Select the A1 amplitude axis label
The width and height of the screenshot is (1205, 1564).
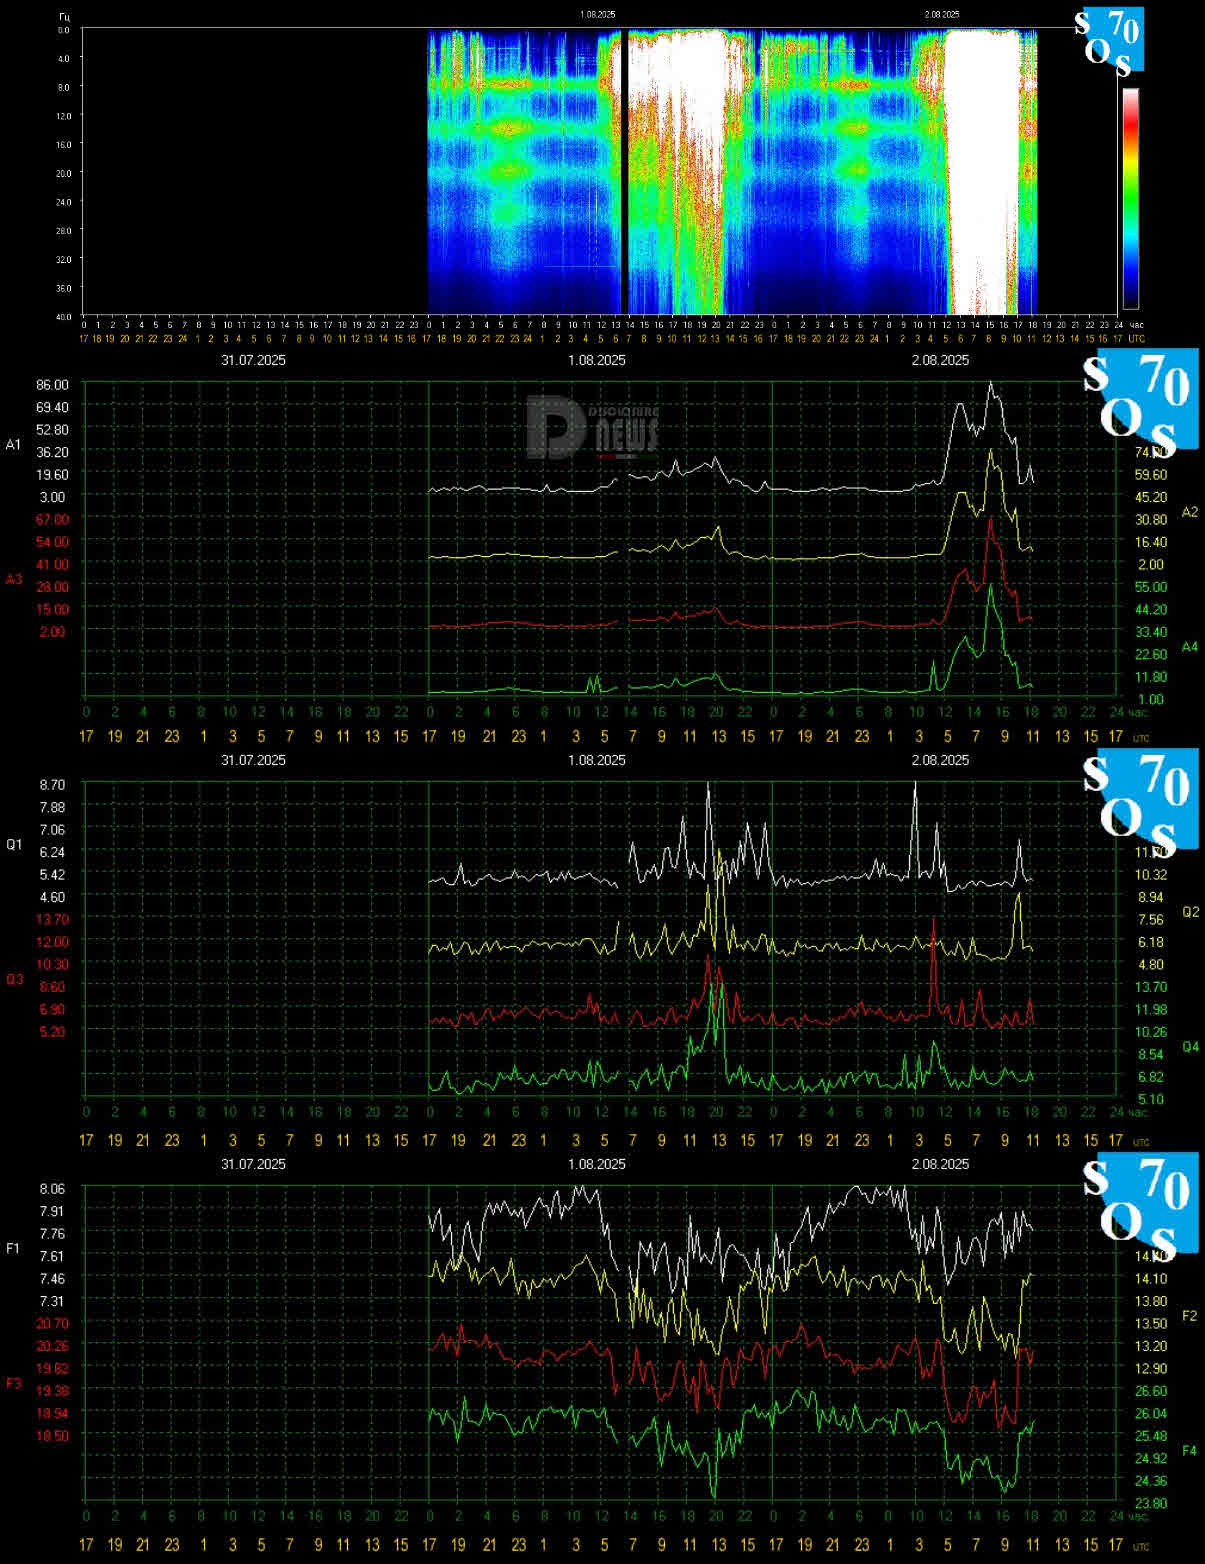point(13,444)
